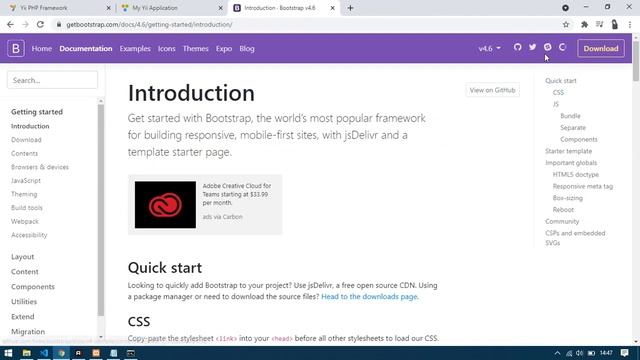Open the Slack icon in navbar

coord(548,47)
